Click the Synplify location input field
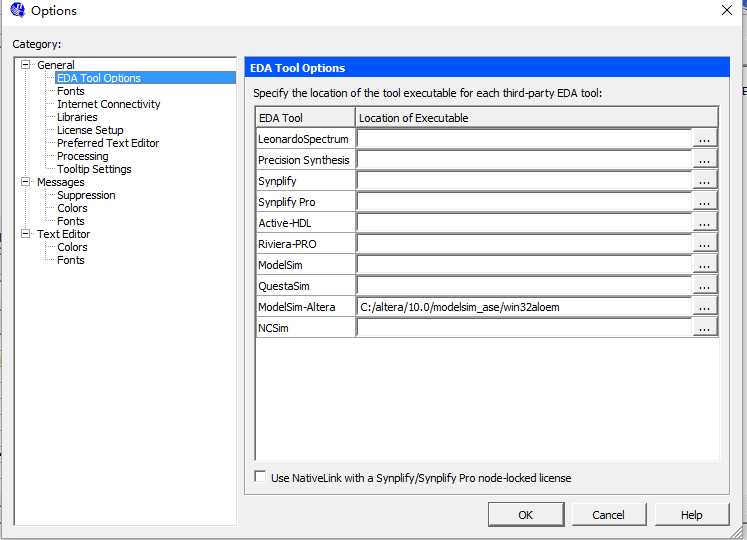Image resolution: width=747 pixels, height=540 pixels. coord(524,181)
